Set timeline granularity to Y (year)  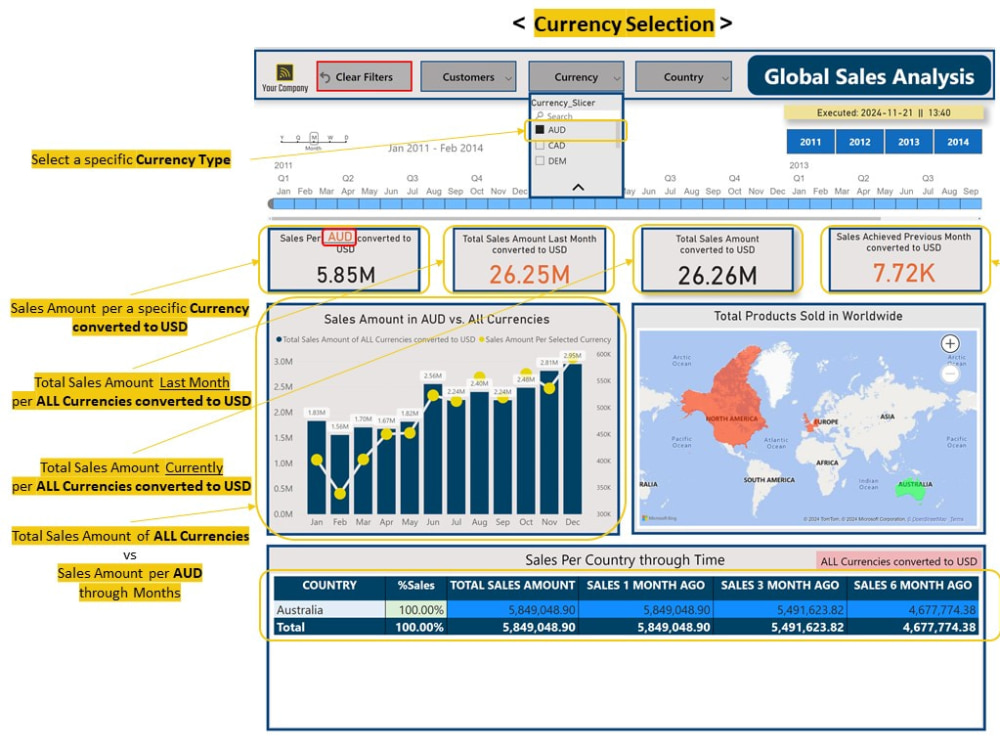(x=282, y=138)
